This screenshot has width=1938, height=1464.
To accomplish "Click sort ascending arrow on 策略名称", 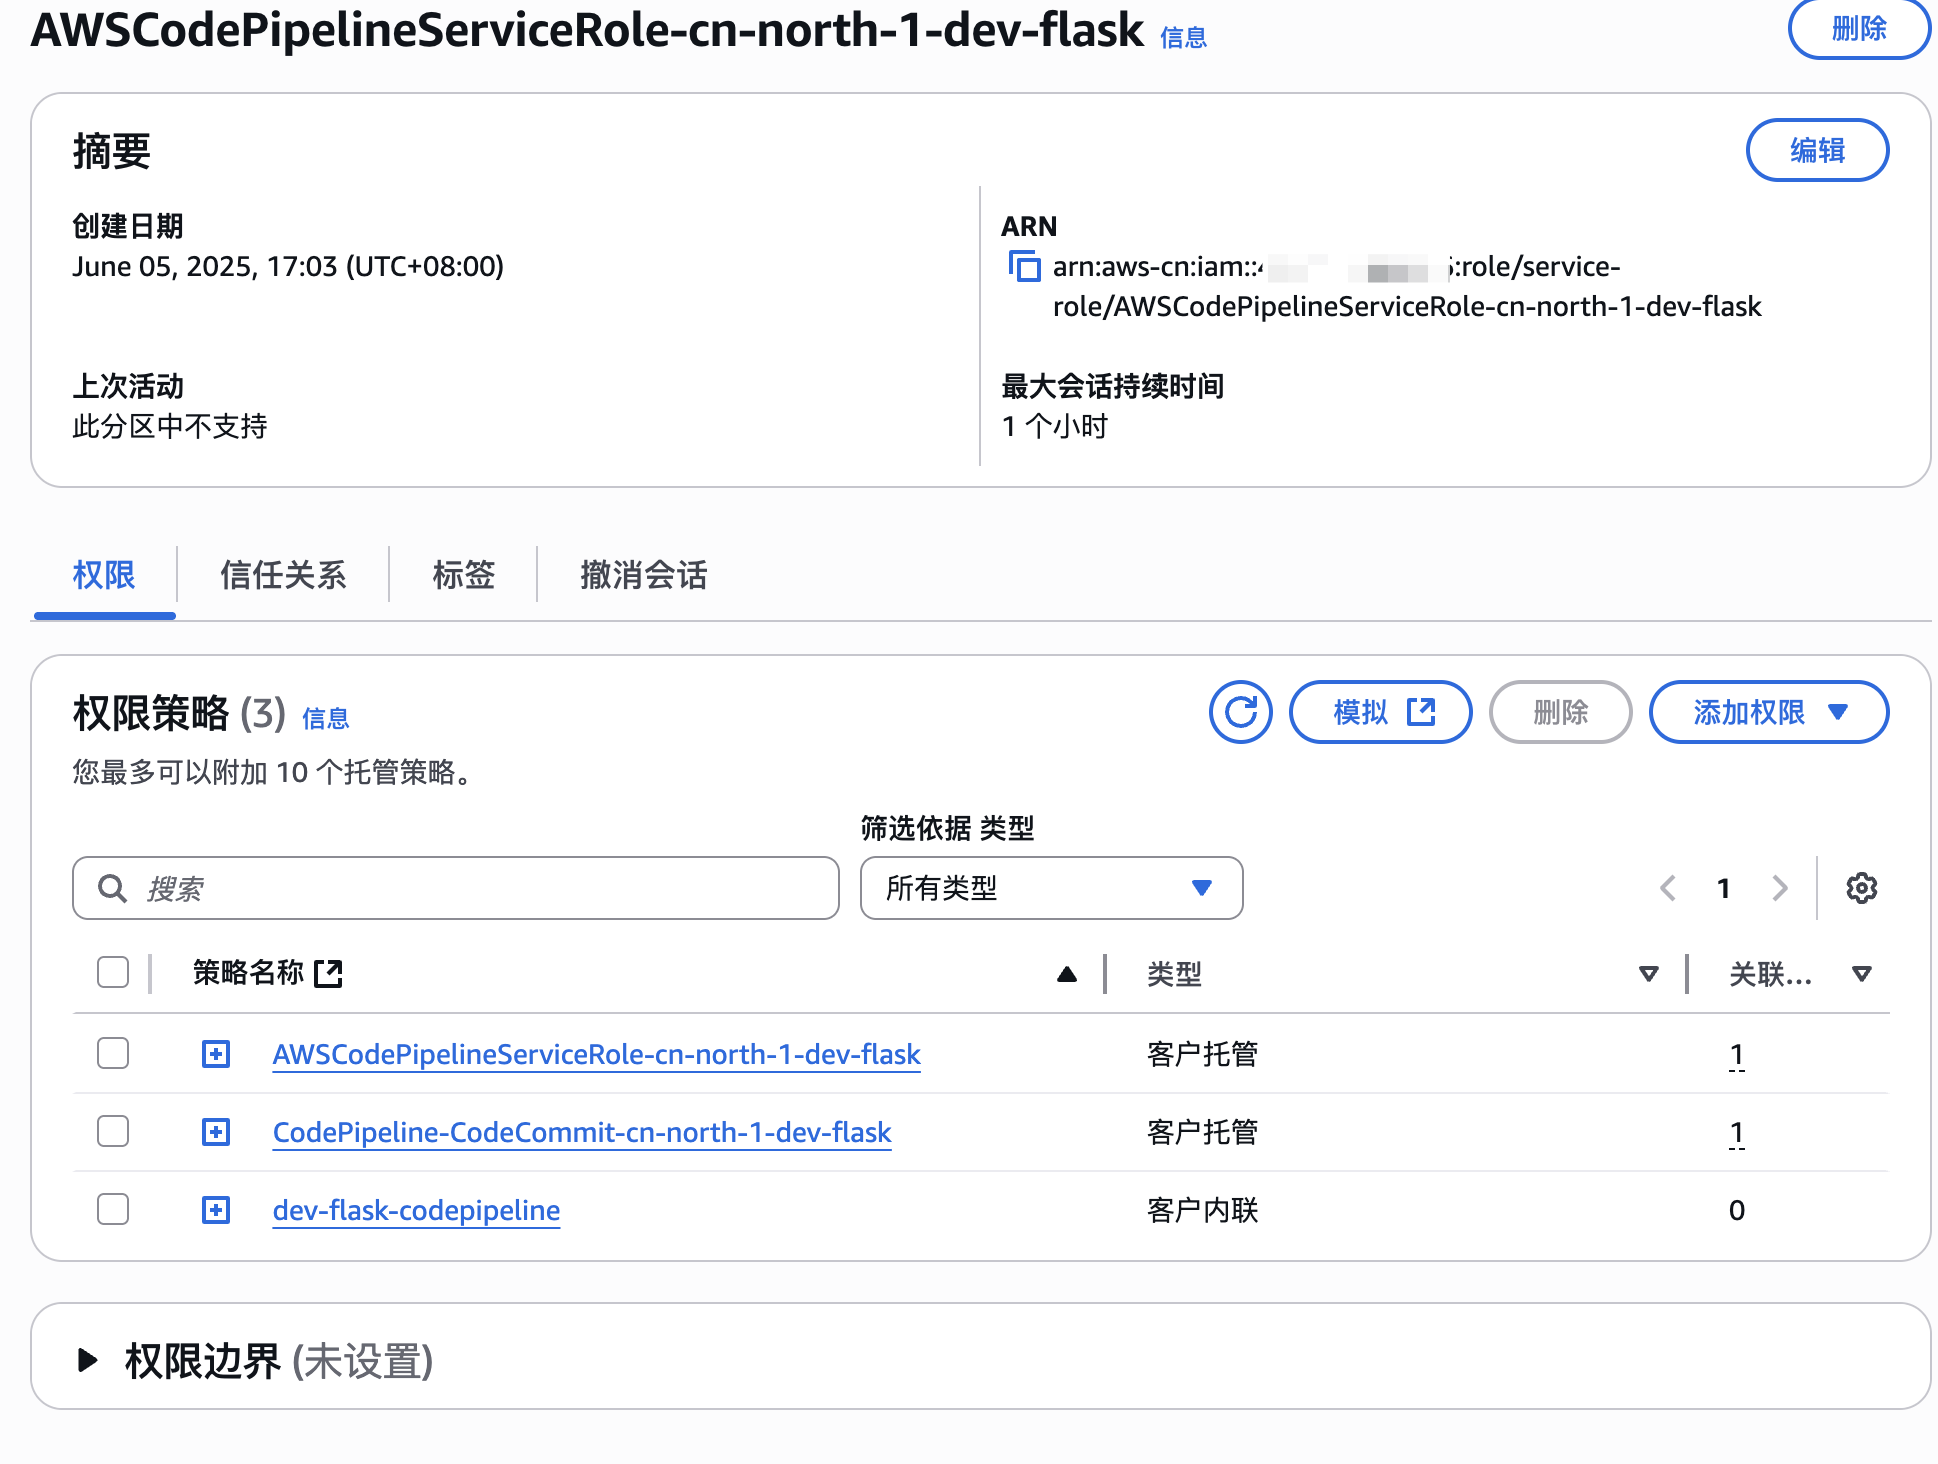I will 1067,974.
